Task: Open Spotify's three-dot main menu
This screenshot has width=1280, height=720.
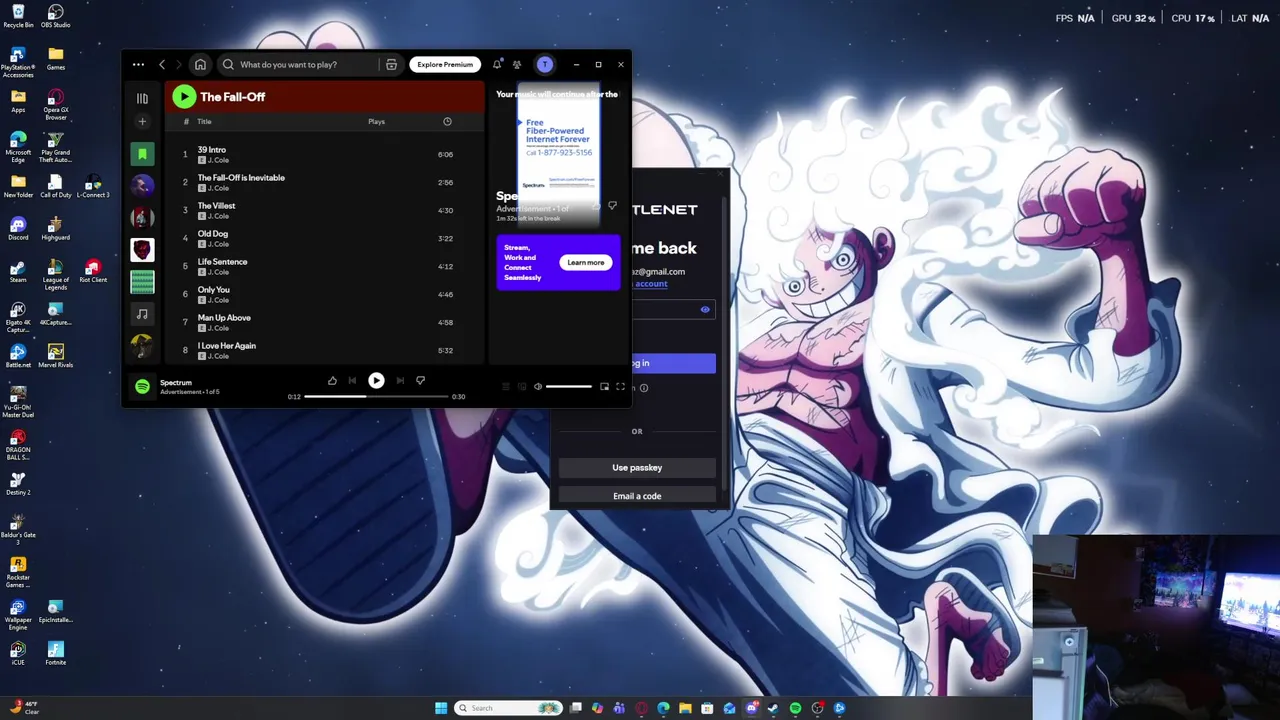Action: pos(138,64)
